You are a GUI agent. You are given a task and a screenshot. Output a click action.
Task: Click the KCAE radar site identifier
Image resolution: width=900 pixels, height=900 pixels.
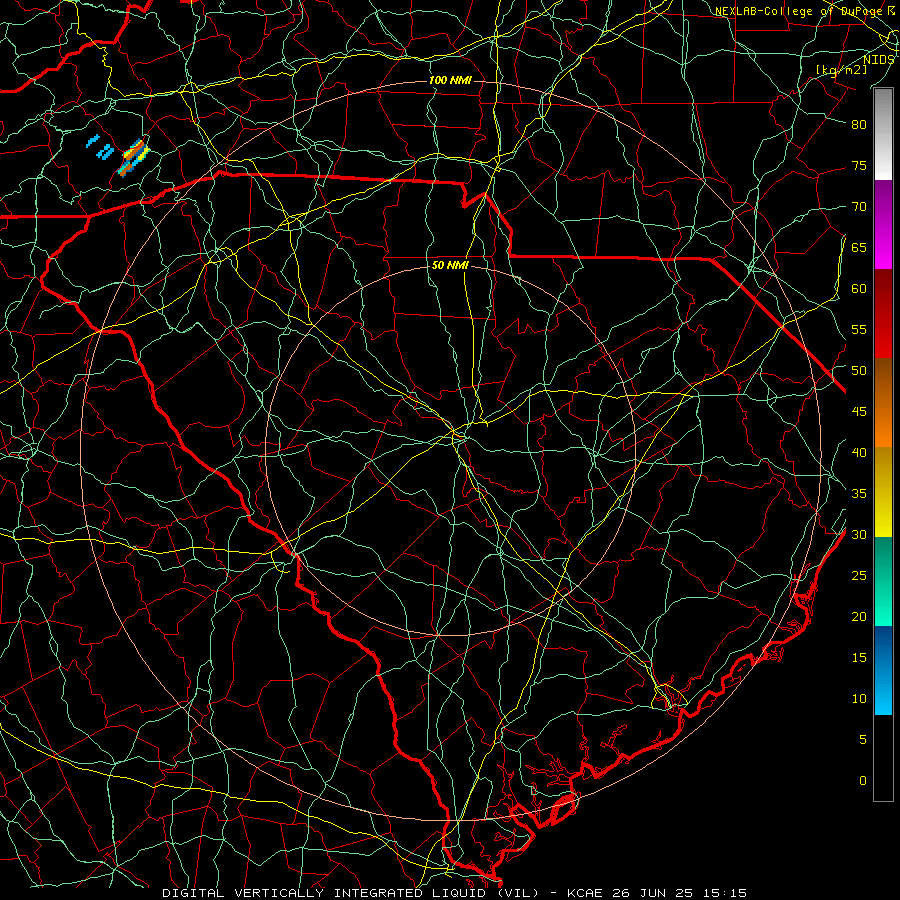pyautogui.click(x=585, y=893)
